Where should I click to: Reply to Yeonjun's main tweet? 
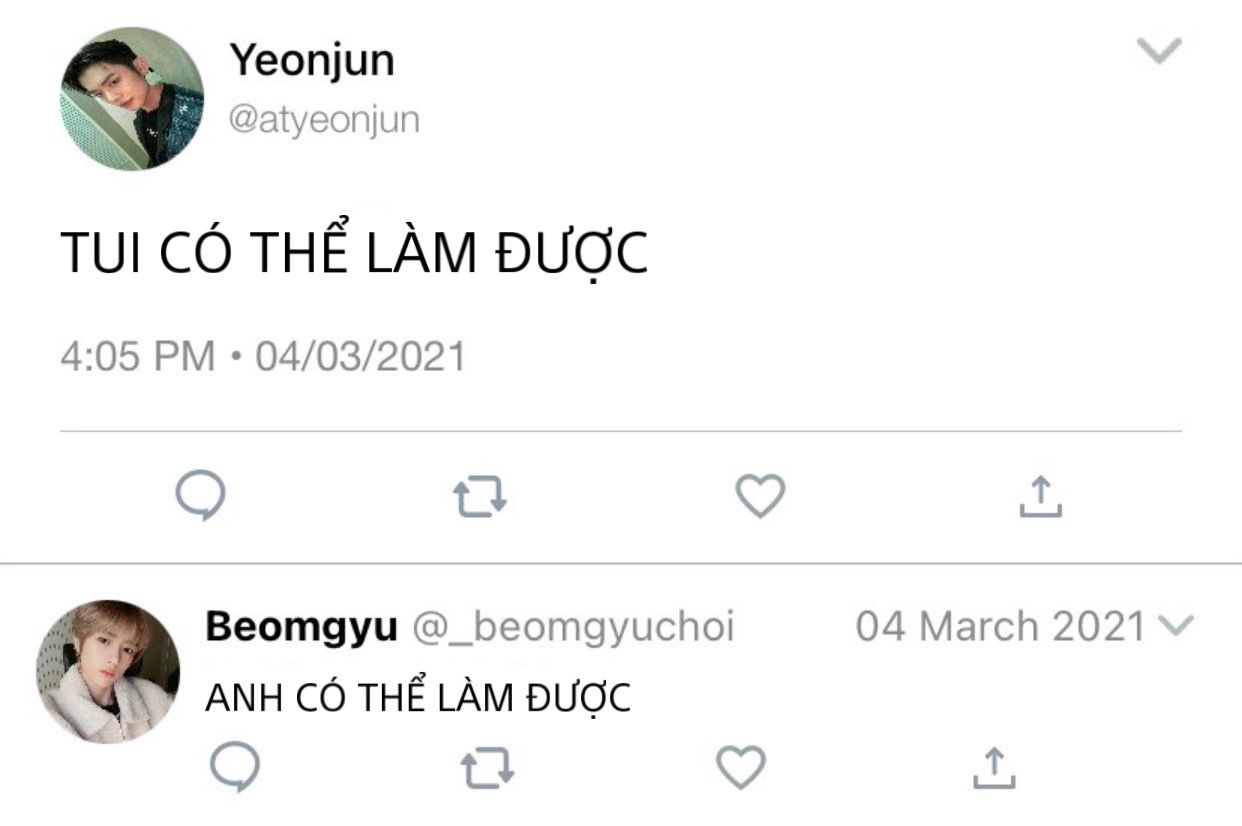[200, 496]
